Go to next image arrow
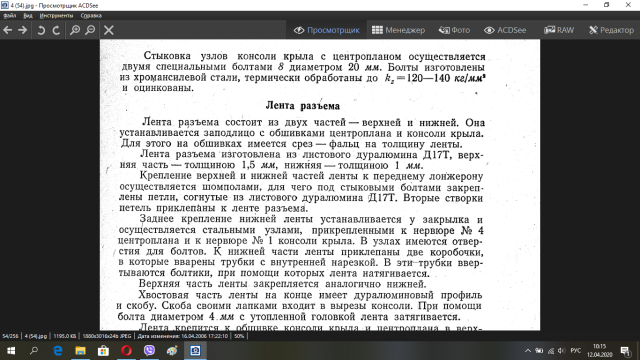The width and height of the screenshot is (640, 360). click(x=22, y=30)
